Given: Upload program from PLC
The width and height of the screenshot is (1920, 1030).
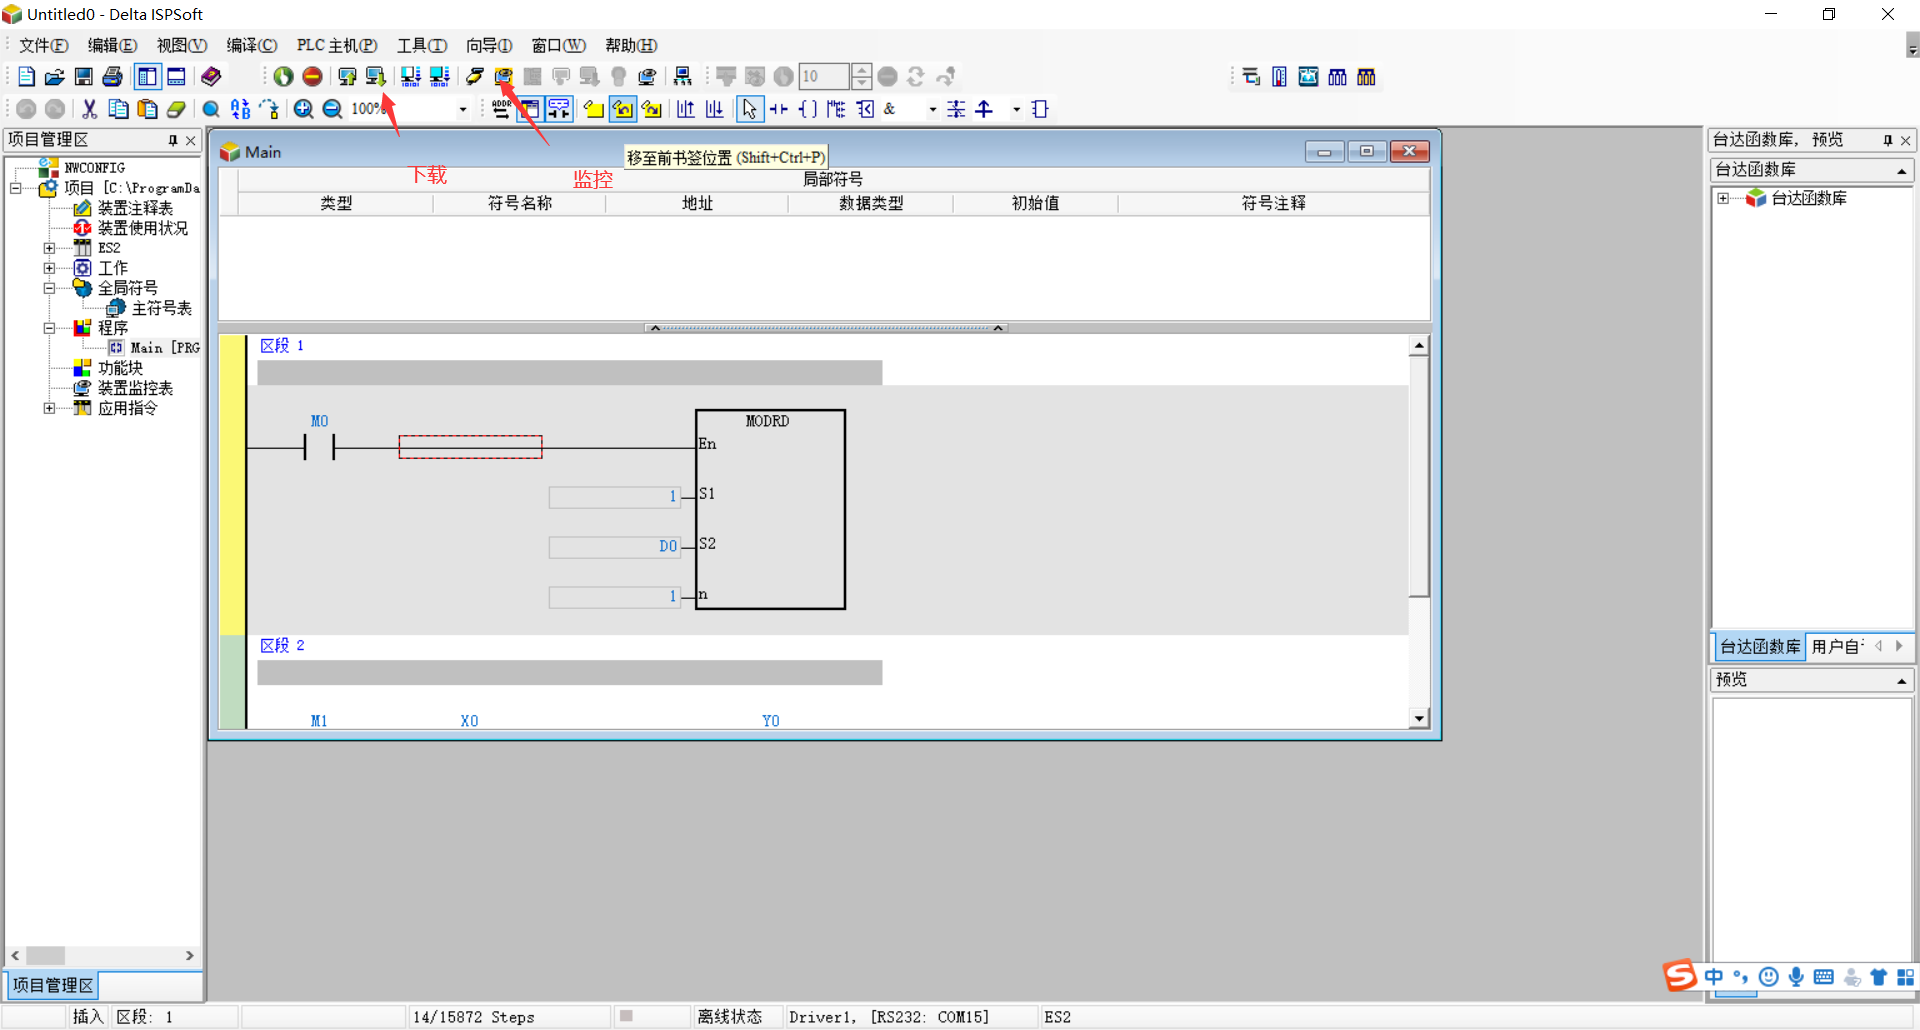Looking at the screenshot, I should tap(347, 77).
